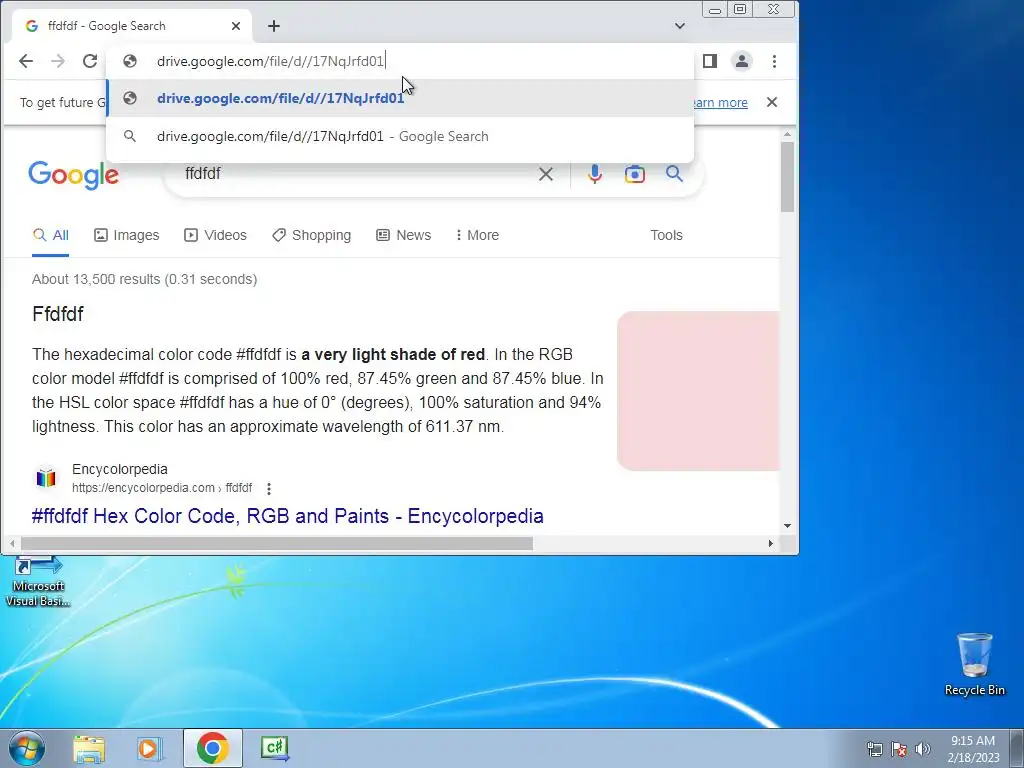Search by image with the camera icon
Screen dimensions: 1024x768
coord(634,174)
